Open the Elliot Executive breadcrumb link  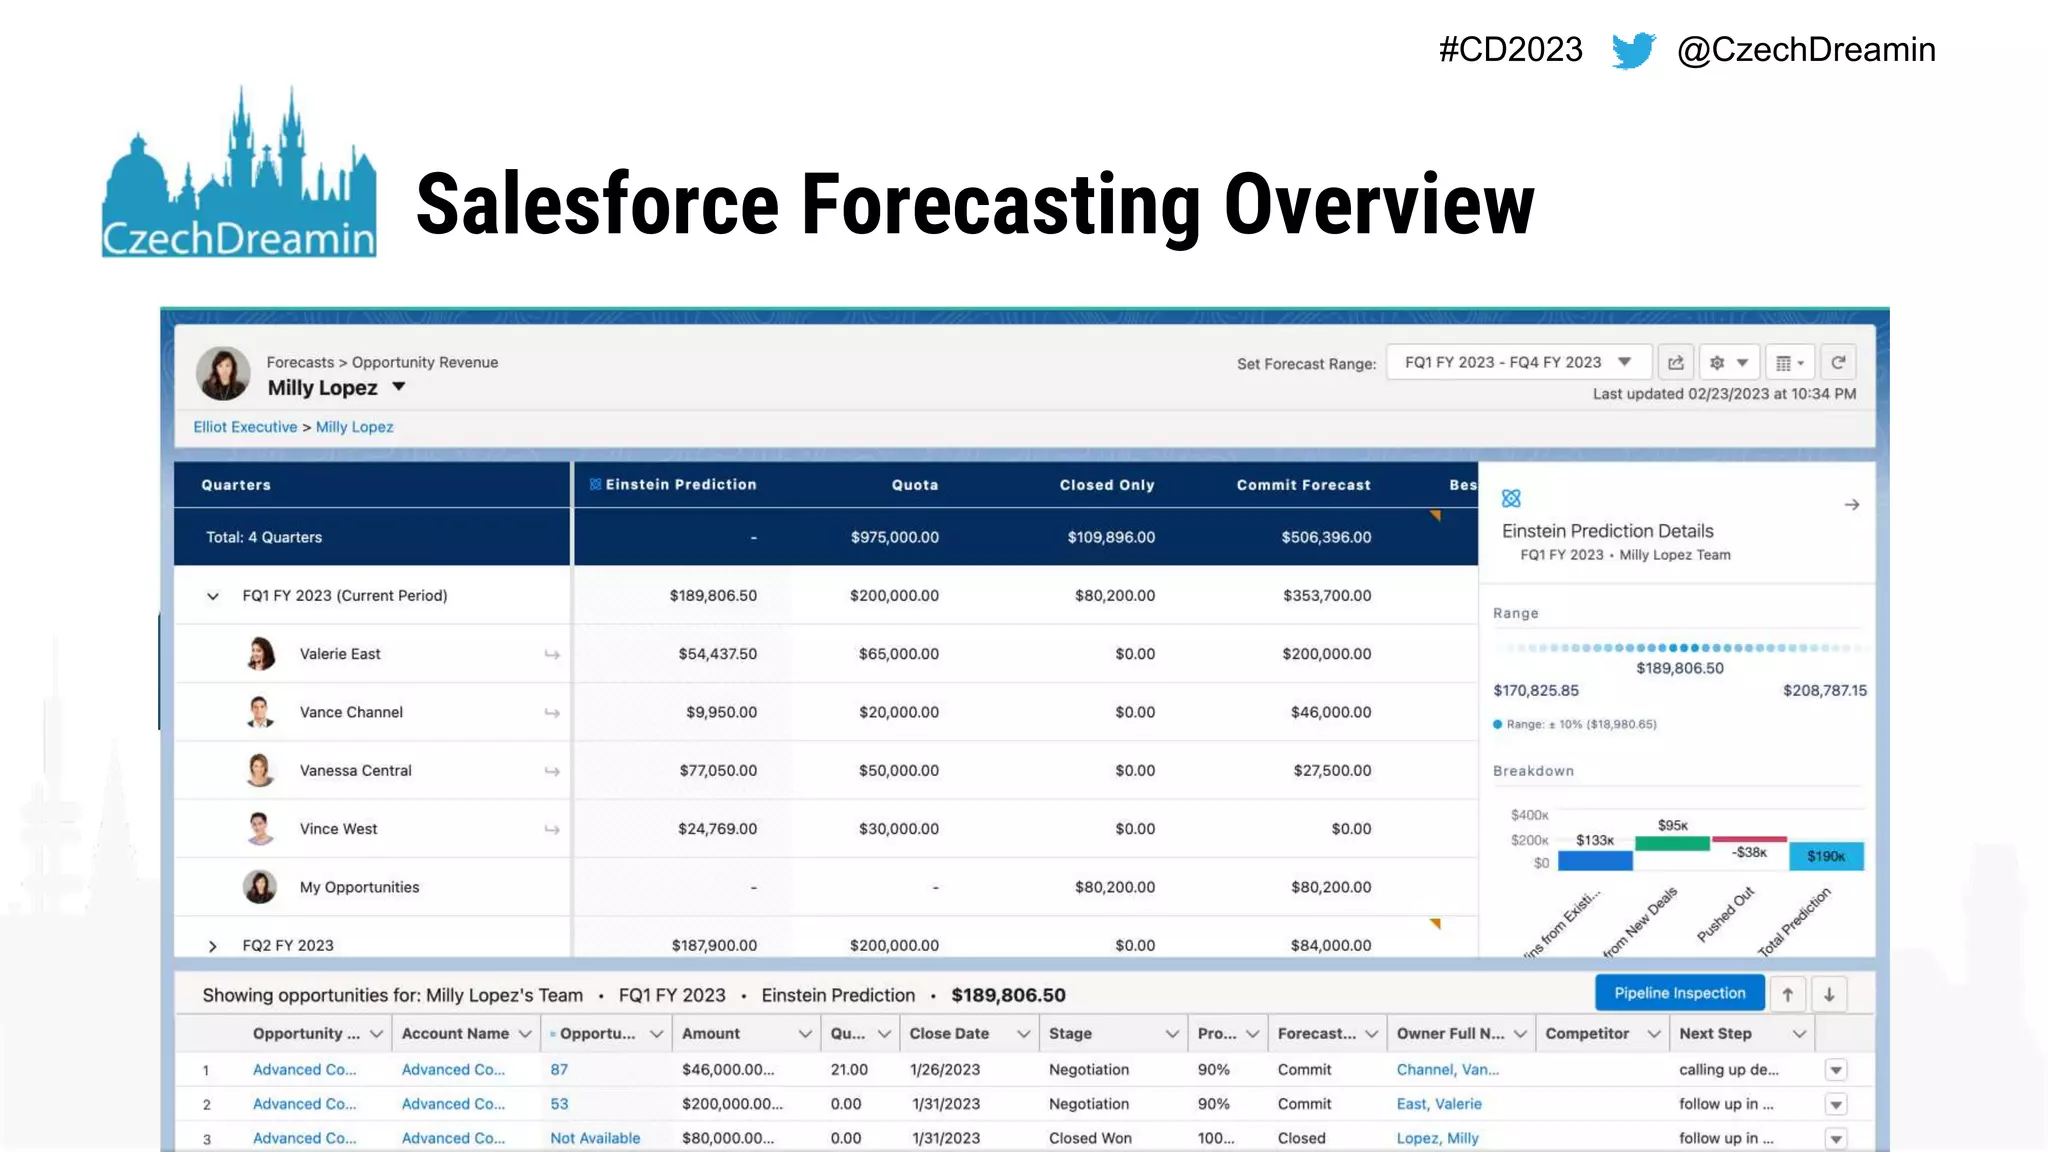[x=245, y=427]
